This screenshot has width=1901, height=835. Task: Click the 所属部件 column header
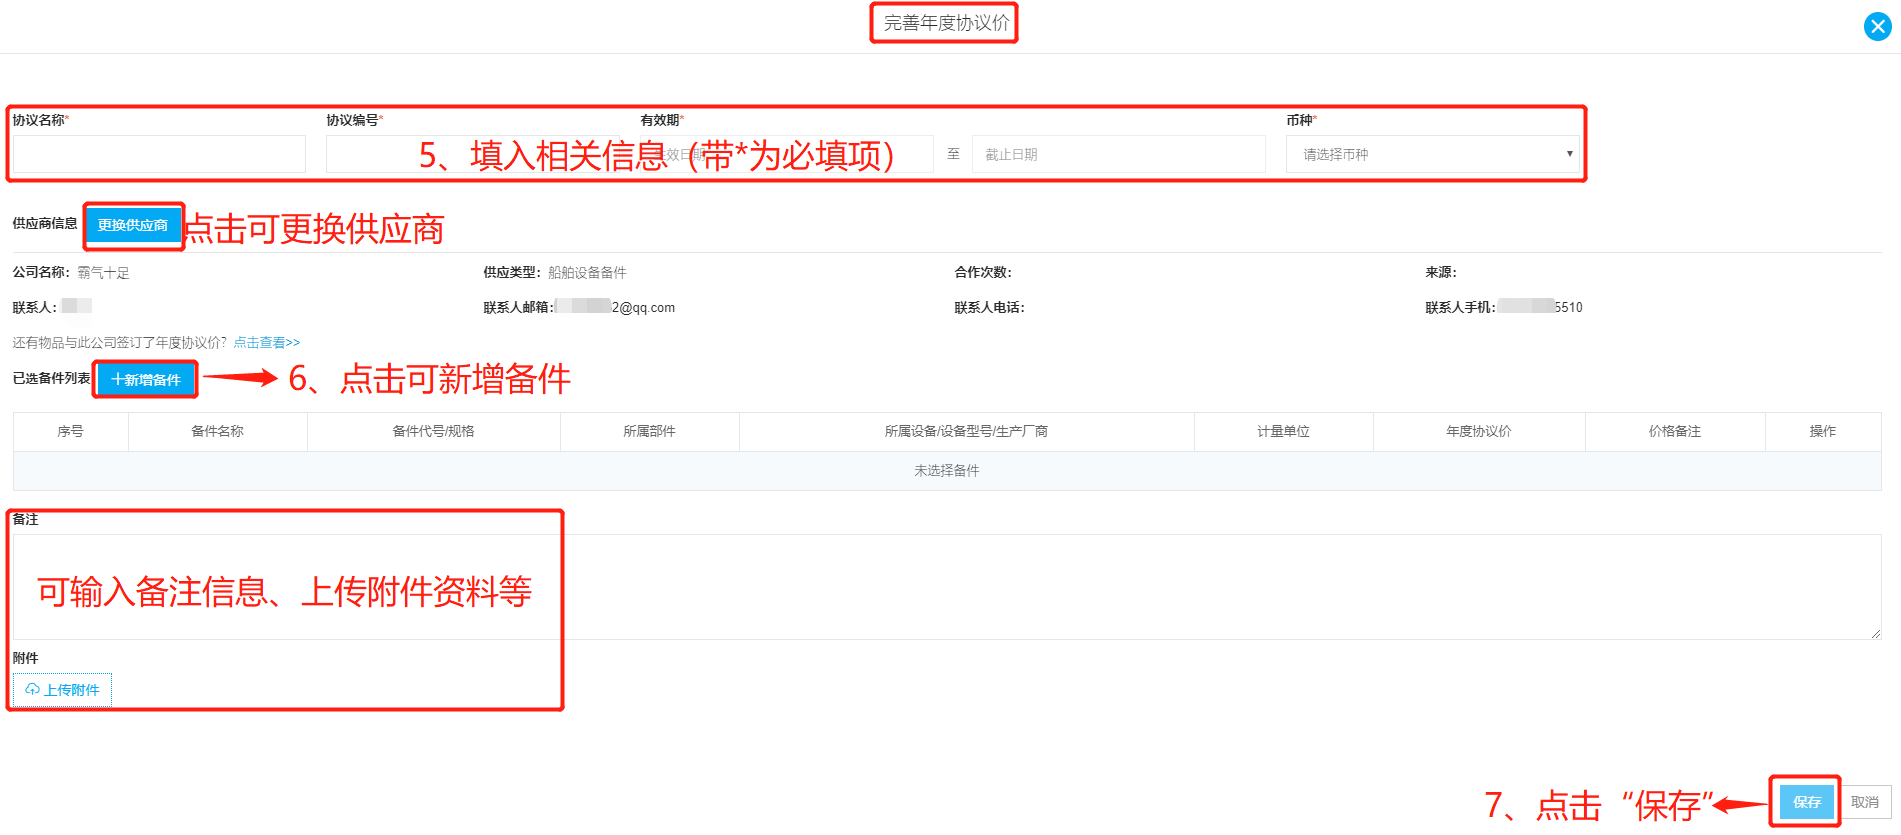(649, 431)
